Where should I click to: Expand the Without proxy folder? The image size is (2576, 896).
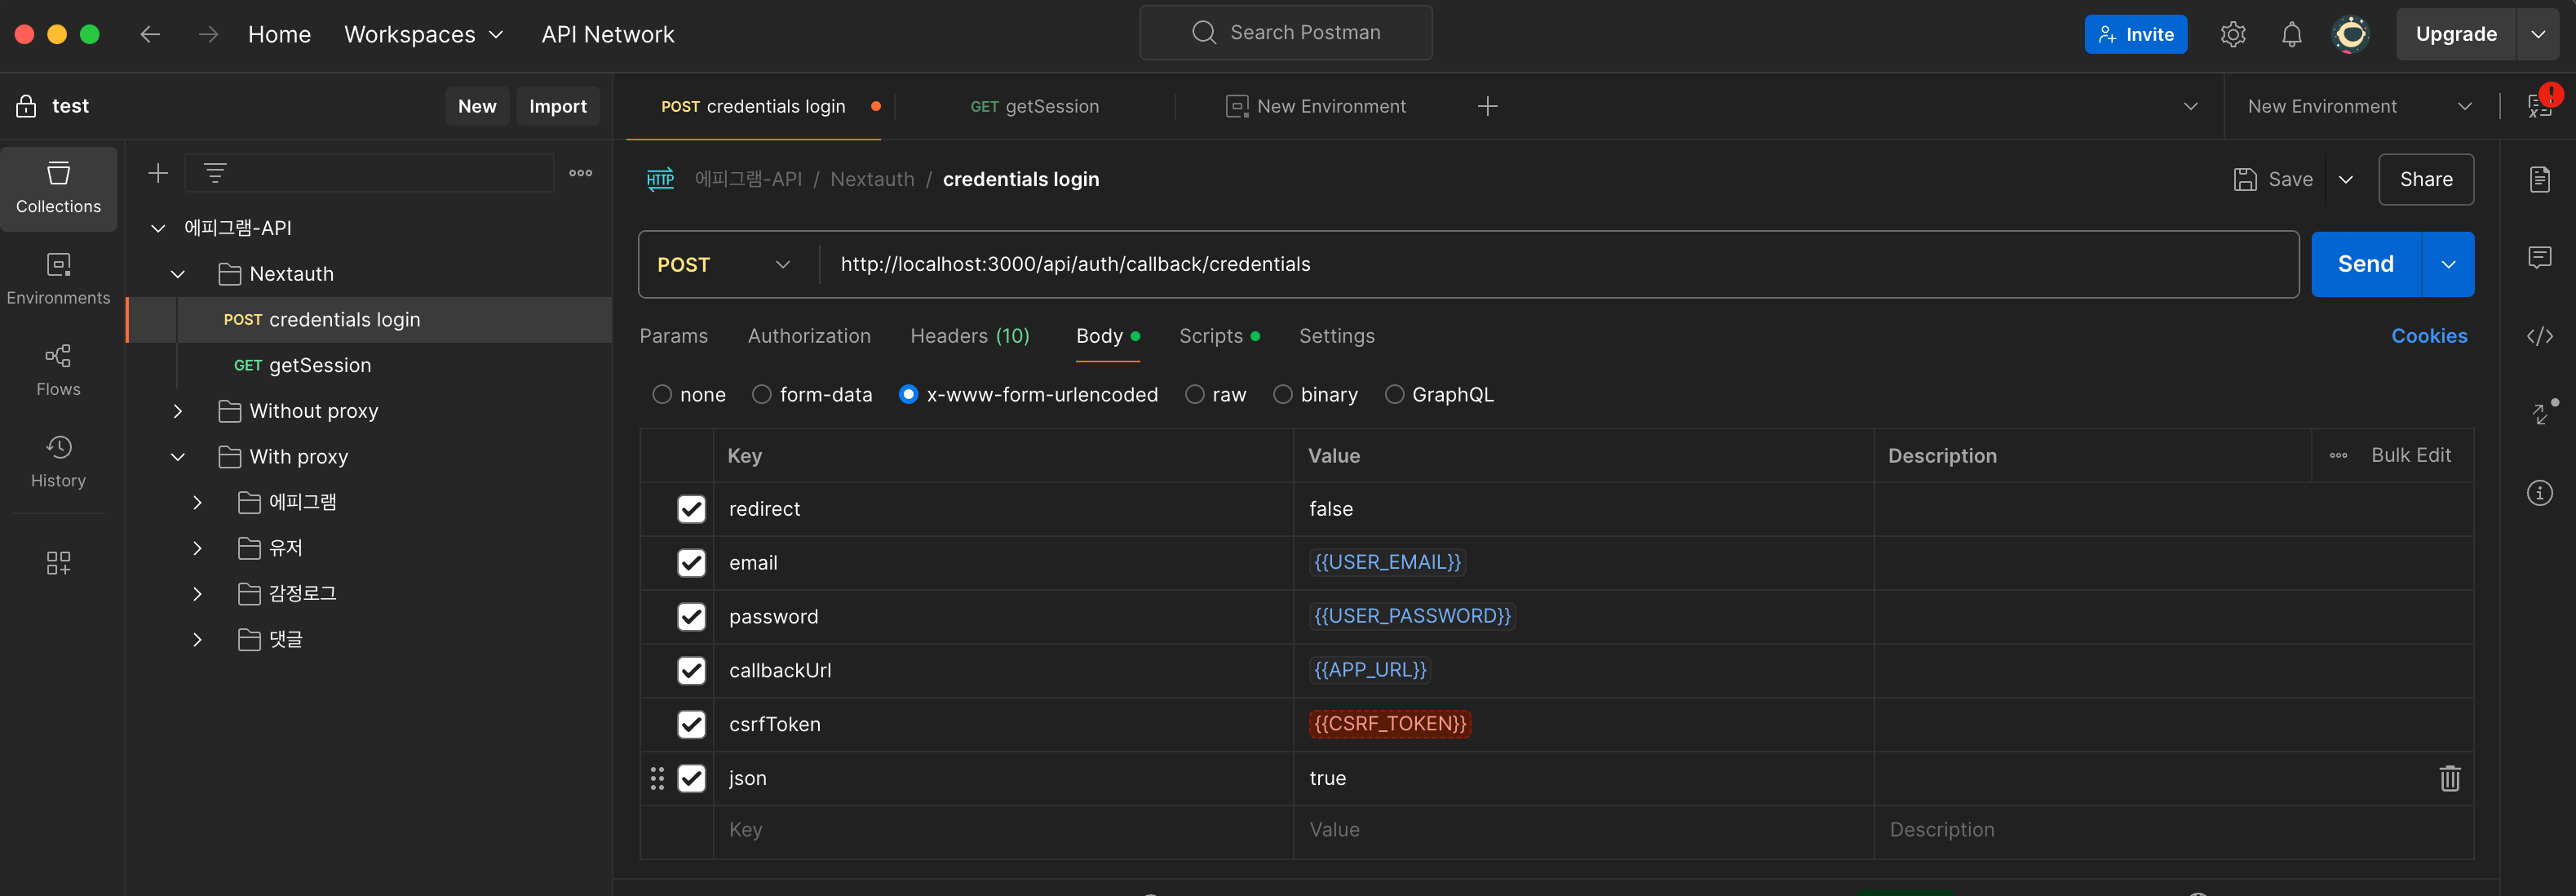click(178, 411)
